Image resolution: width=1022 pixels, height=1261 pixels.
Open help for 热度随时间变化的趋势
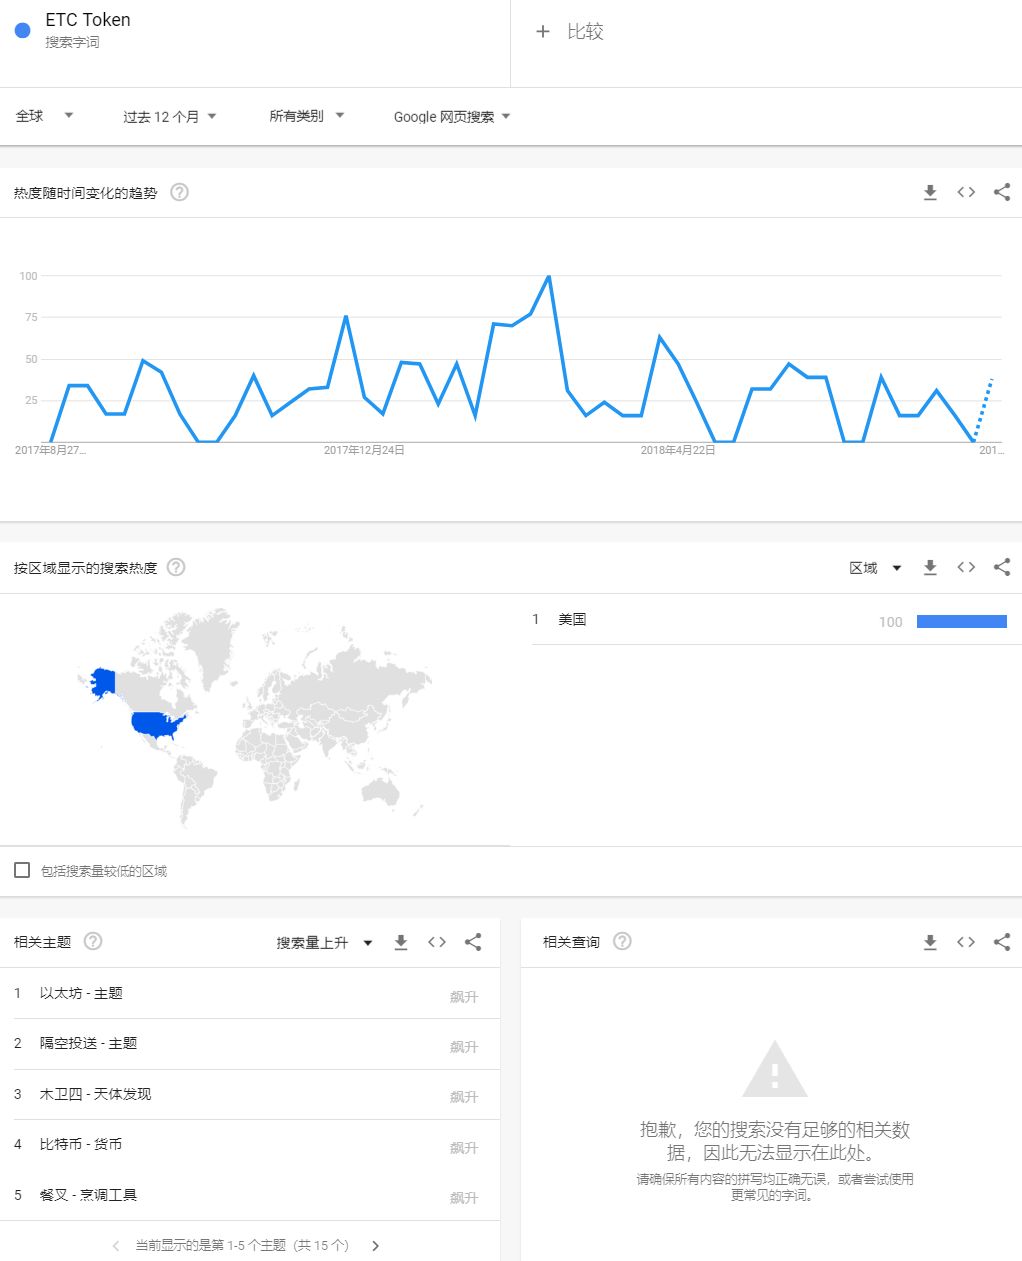point(179,193)
